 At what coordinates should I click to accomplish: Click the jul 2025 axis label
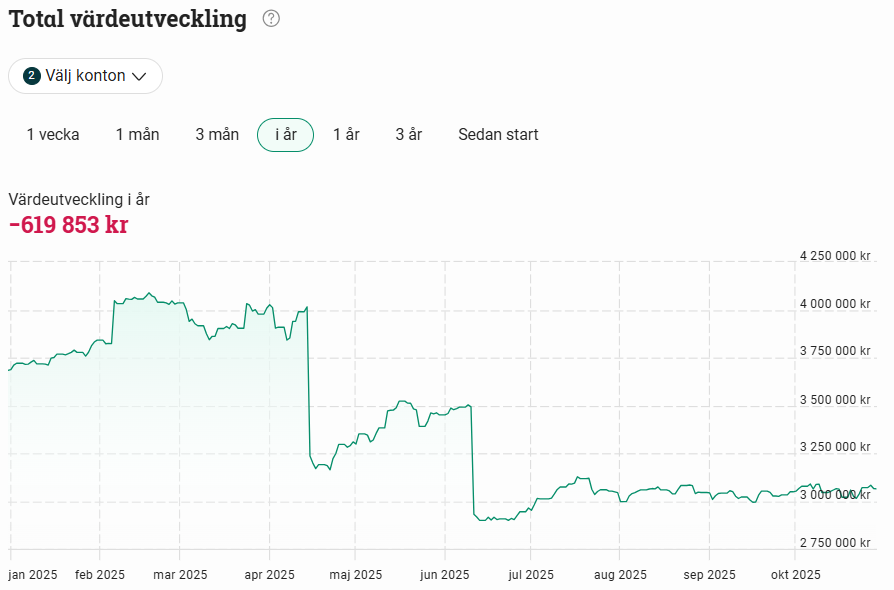point(531,575)
